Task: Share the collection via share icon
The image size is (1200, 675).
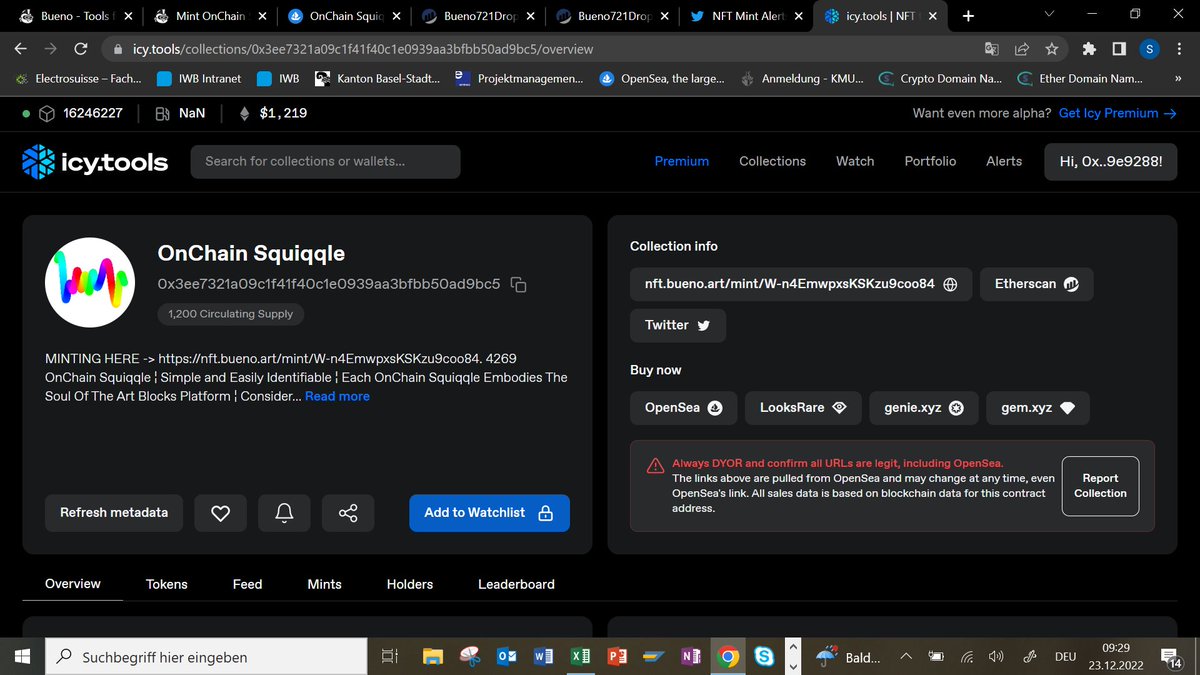Action: click(x=348, y=513)
